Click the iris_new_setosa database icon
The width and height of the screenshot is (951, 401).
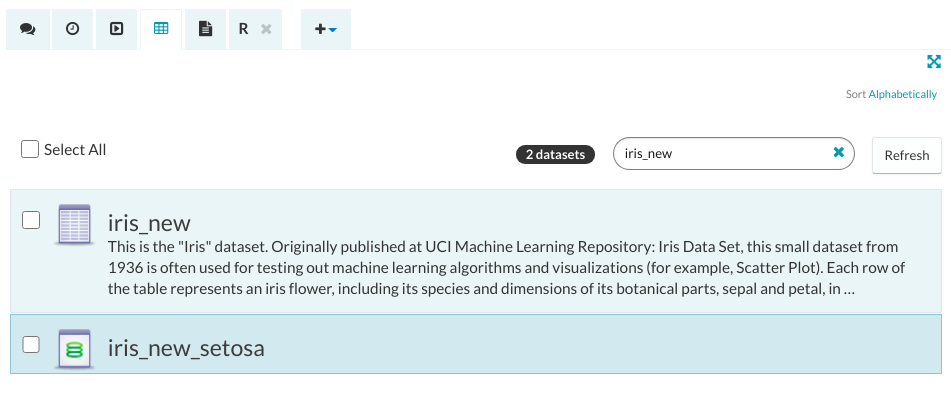pos(75,347)
